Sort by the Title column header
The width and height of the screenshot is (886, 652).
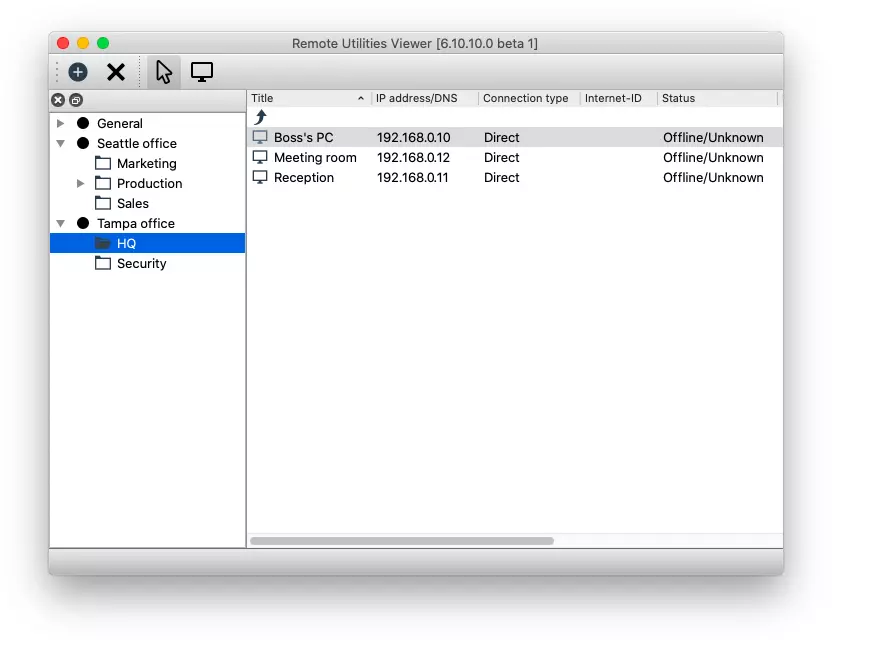pos(305,98)
